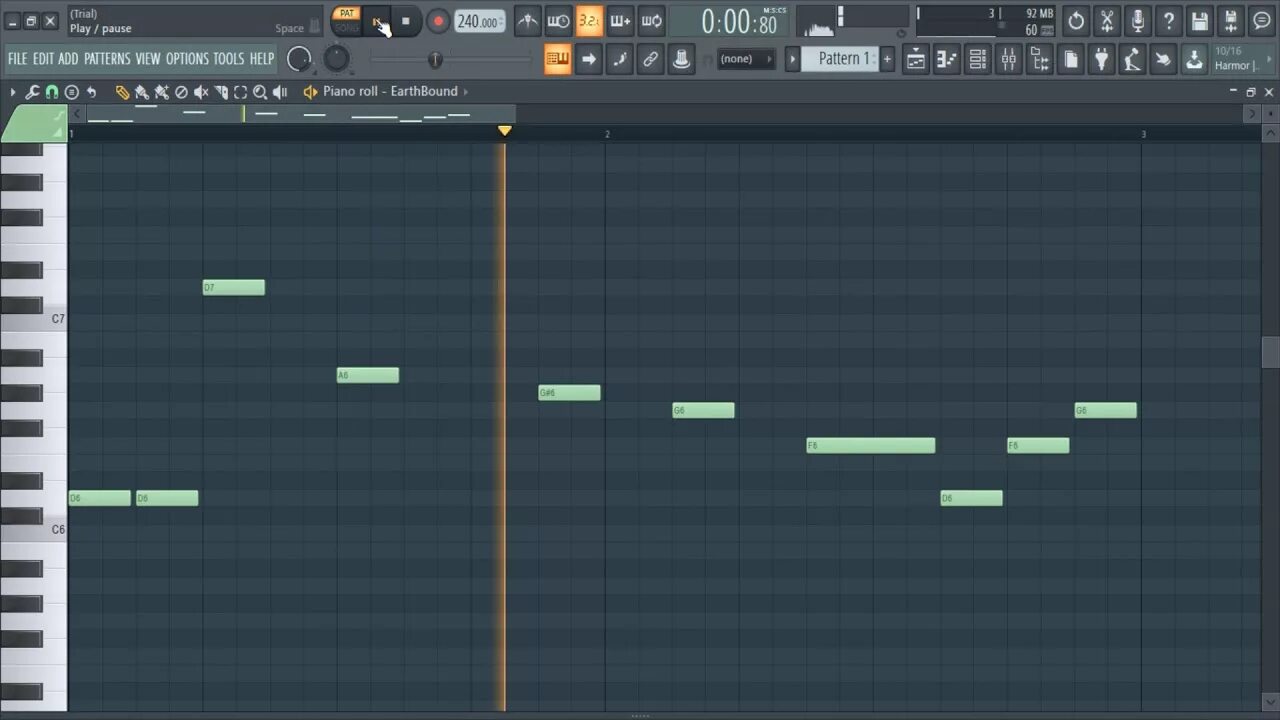Switch to PAT pattern mode
Image resolution: width=1280 pixels, height=720 pixels.
coord(346,13)
